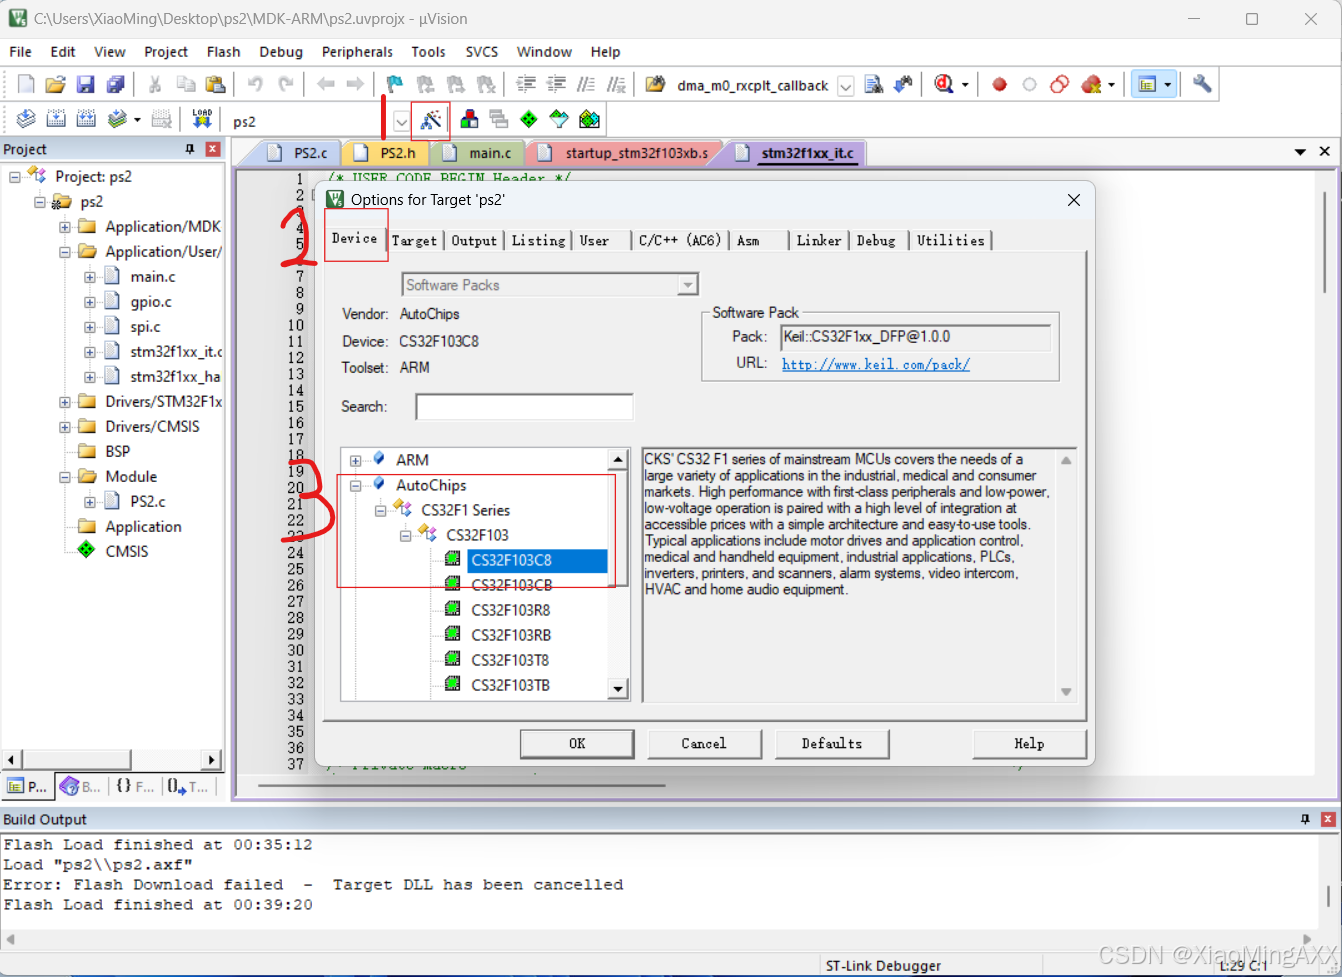Rebuild all target files
This screenshot has width=1342, height=977.
pos(86,118)
